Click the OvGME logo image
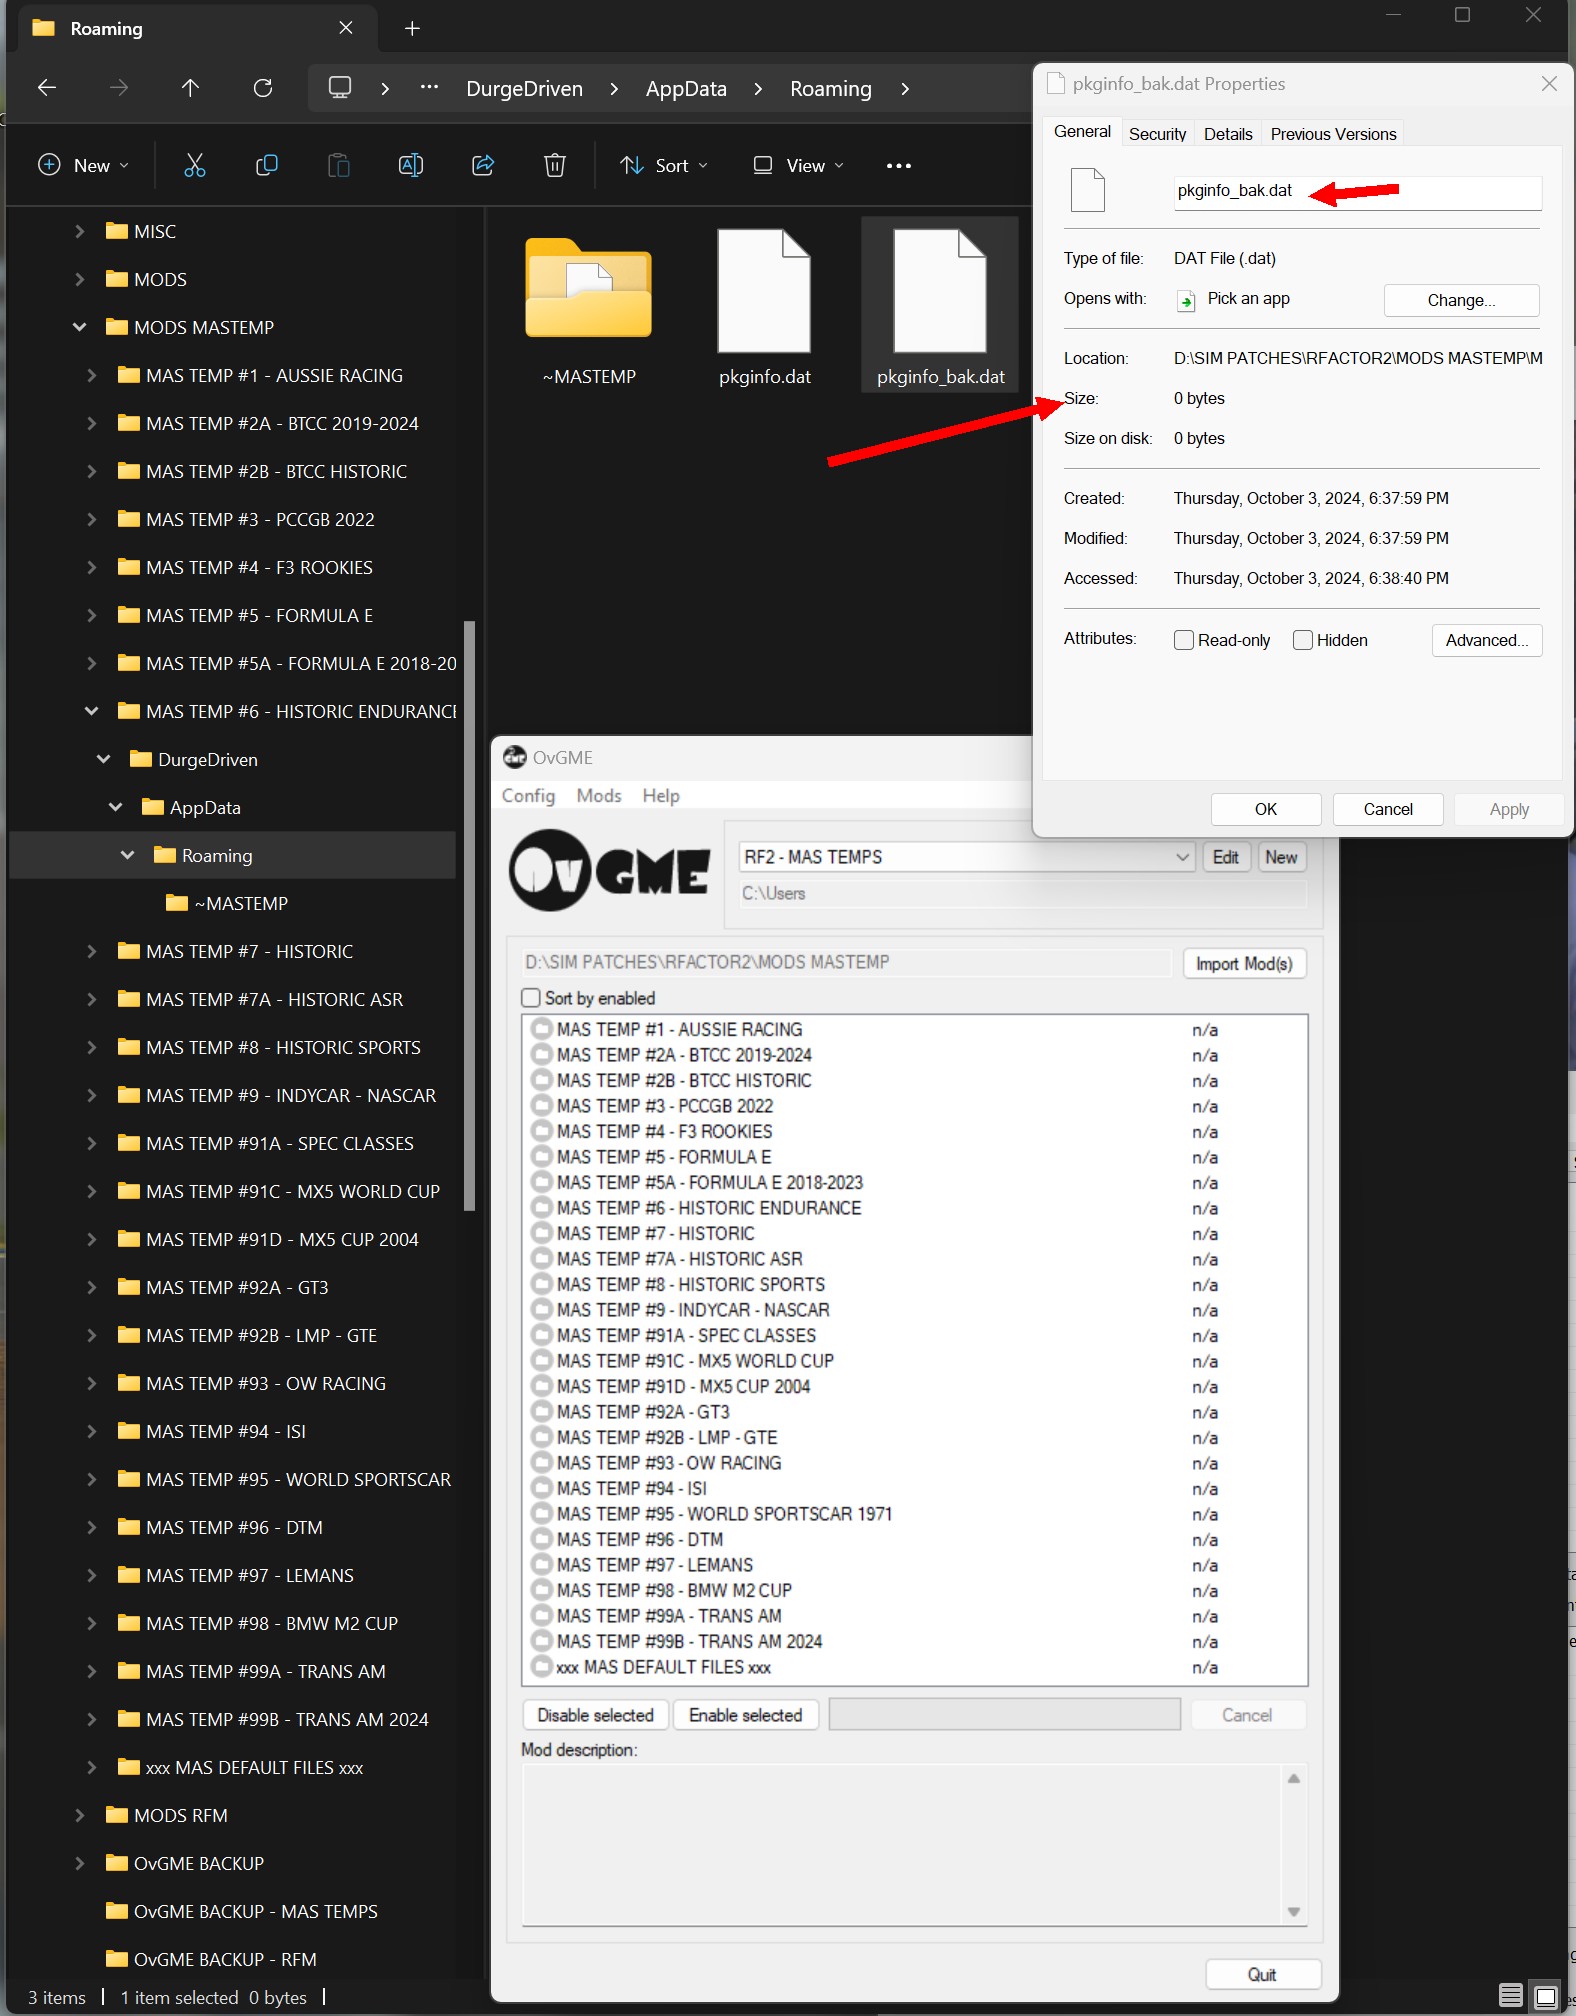The height and width of the screenshot is (2016, 1576). point(610,870)
